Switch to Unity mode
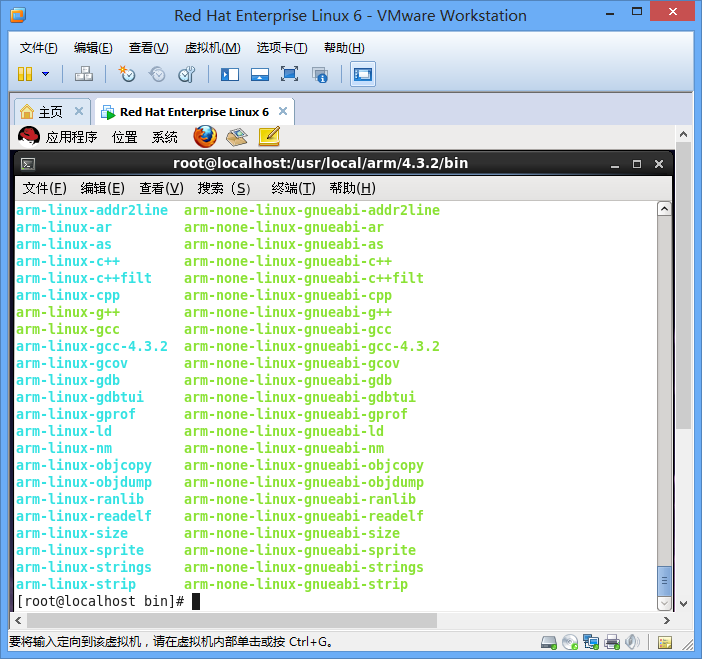This screenshot has width=702, height=659. click(320, 74)
